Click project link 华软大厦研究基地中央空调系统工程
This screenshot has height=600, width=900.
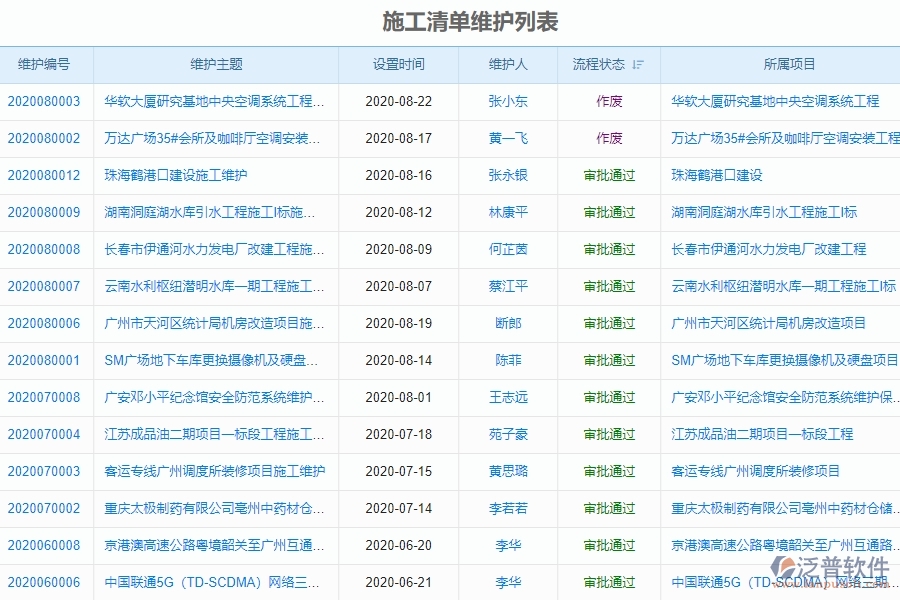[x=775, y=102]
